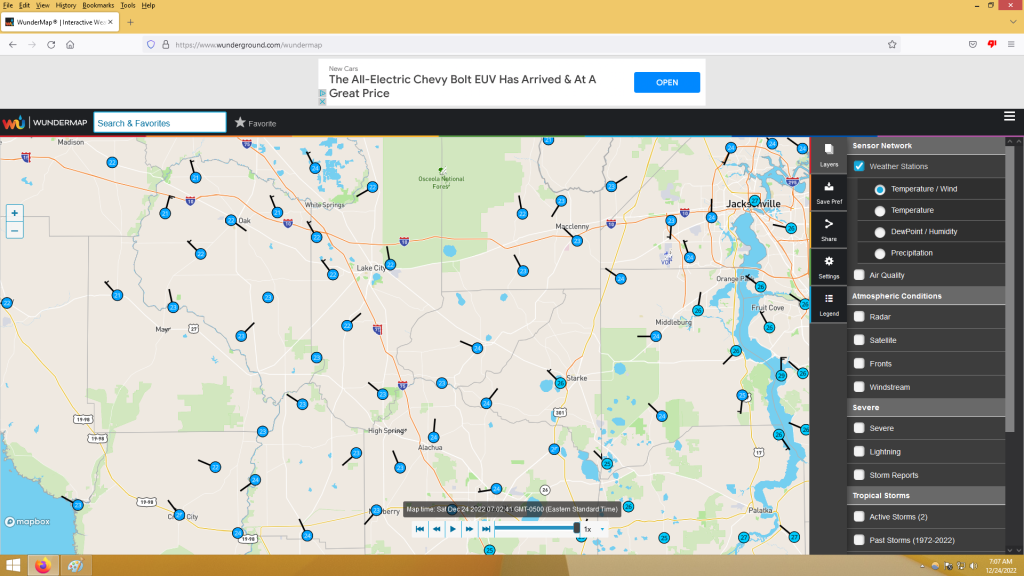The height and width of the screenshot is (576, 1024).
Task: Zoom in on the map
Action: (14, 213)
